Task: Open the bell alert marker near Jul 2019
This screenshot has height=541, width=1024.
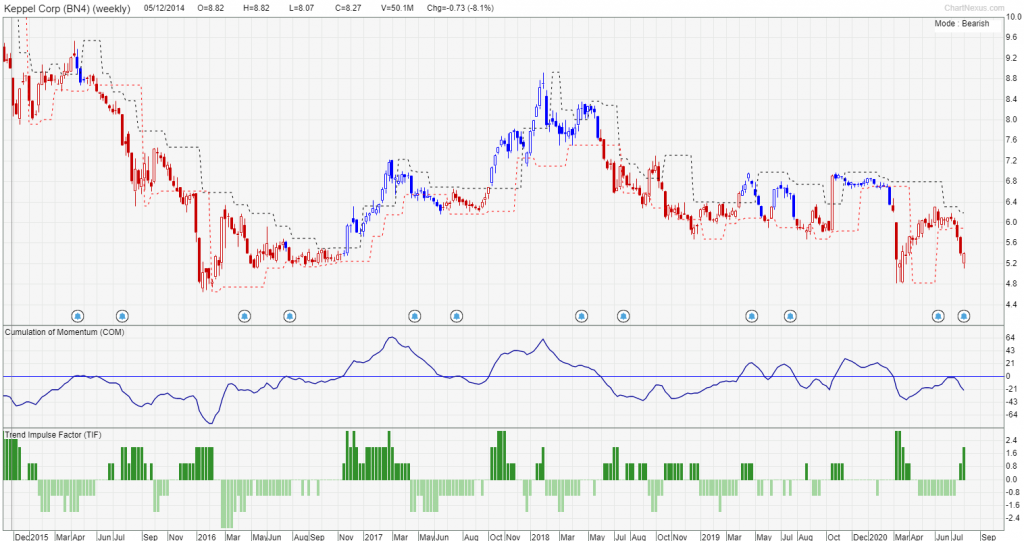Action: [790, 316]
